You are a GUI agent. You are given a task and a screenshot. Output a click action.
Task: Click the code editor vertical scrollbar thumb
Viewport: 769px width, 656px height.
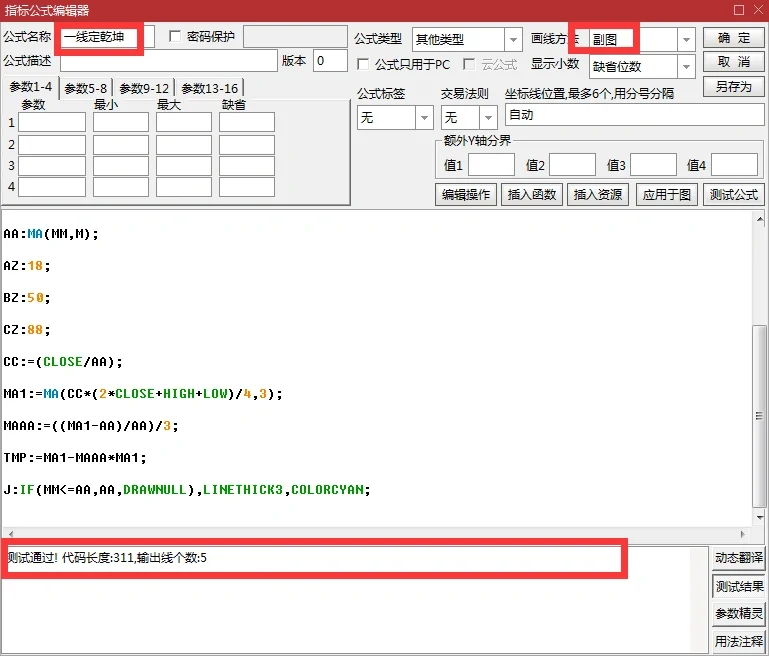(760, 416)
